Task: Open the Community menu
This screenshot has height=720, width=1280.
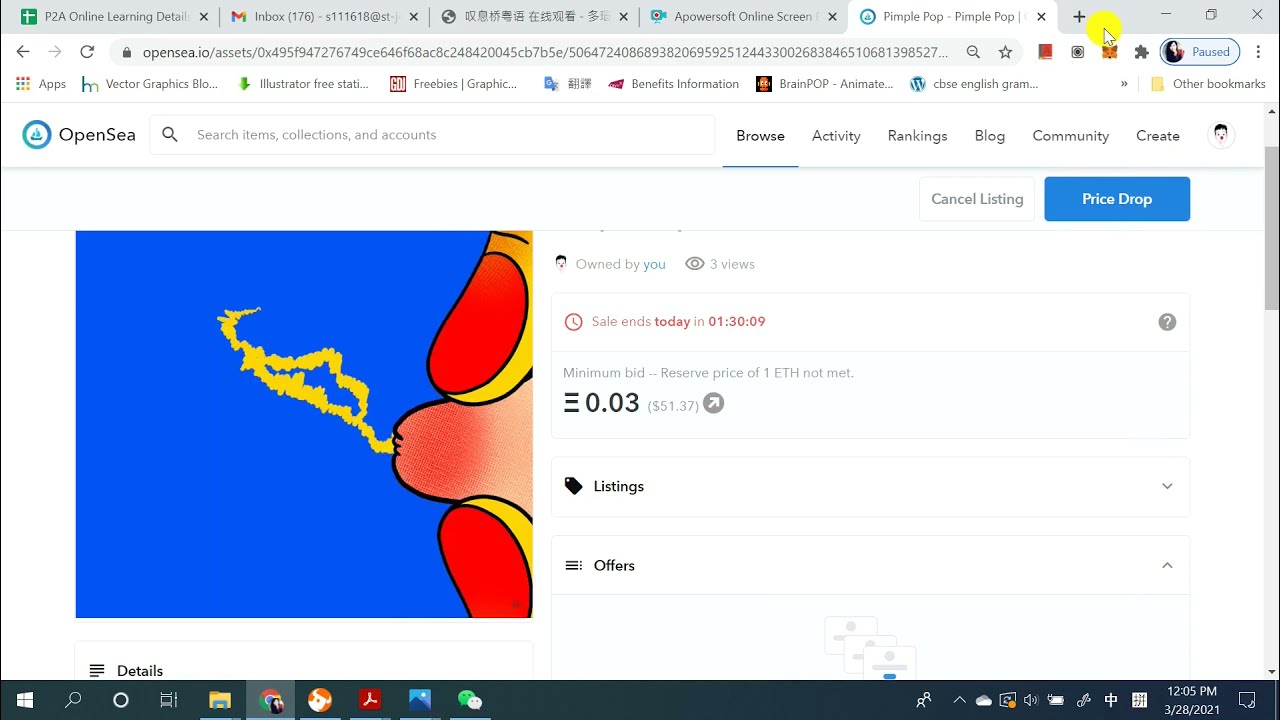Action: 1070,136
